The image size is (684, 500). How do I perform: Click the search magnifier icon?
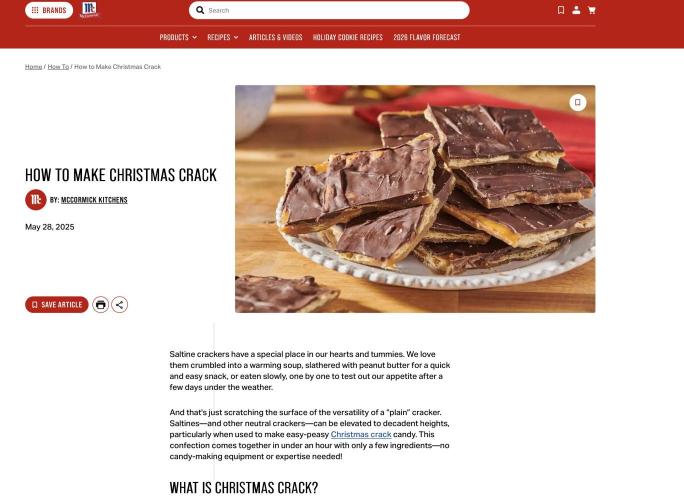coord(200,10)
